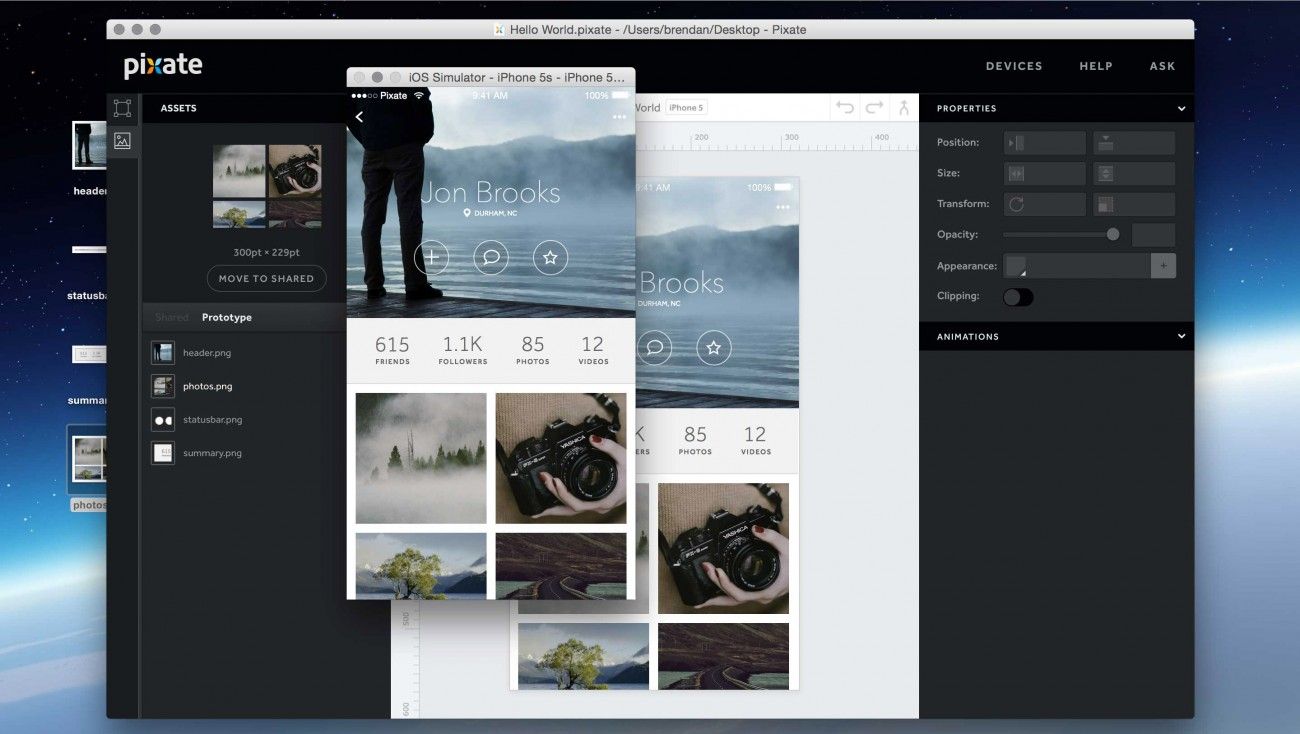The height and width of the screenshot is (734, 1300).
Task: Adjust the Opacity slider handle
Action: [1113, 234]
